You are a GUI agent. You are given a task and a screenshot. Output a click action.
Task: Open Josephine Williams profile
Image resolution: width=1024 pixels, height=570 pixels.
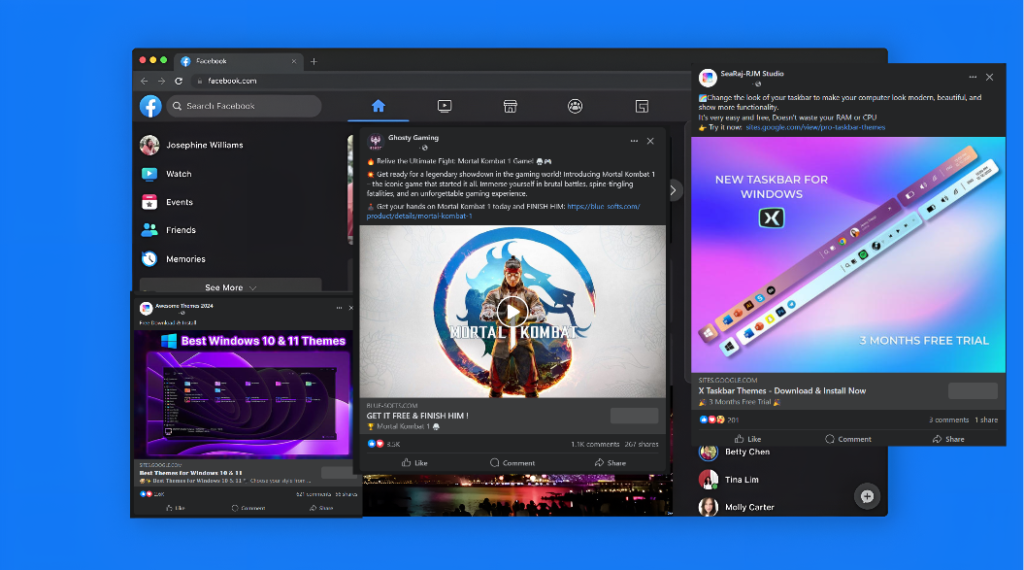[x=191, y=145]
